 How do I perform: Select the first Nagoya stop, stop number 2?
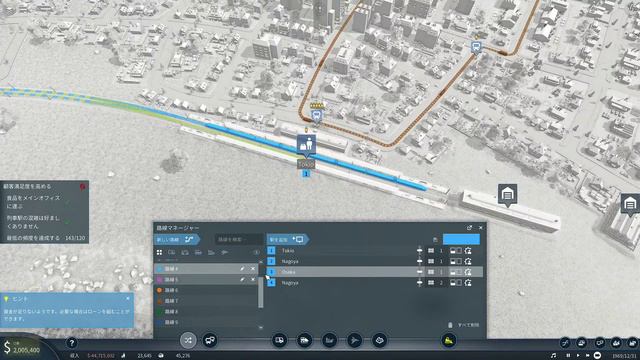pos(375,261)
